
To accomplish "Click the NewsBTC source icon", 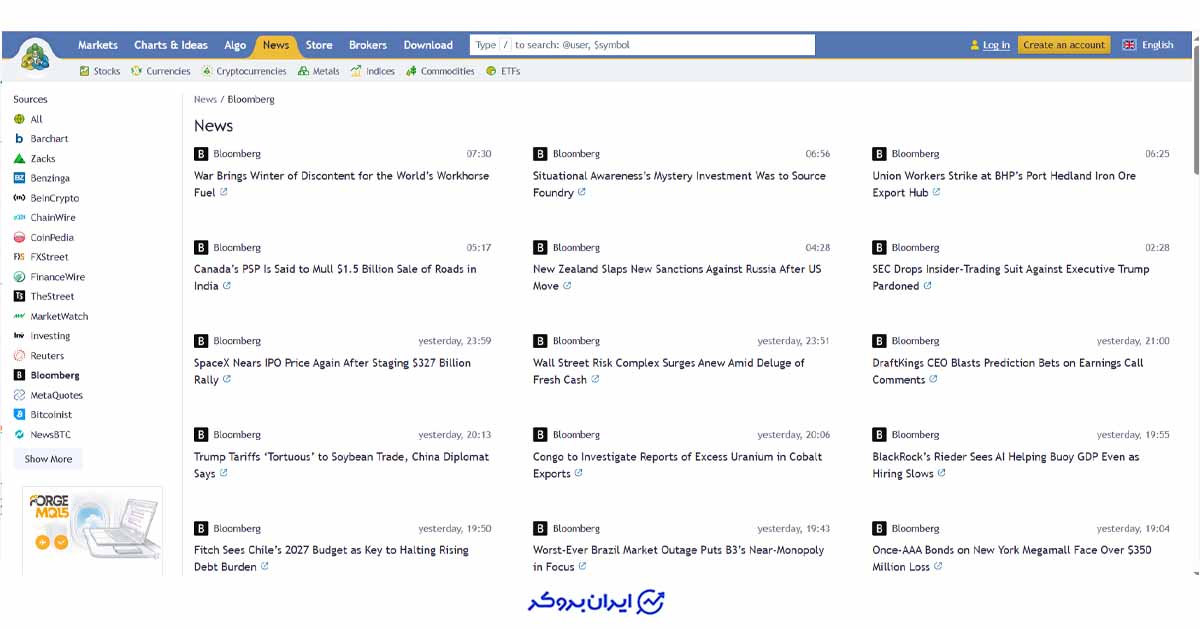I will click(19, 434).
